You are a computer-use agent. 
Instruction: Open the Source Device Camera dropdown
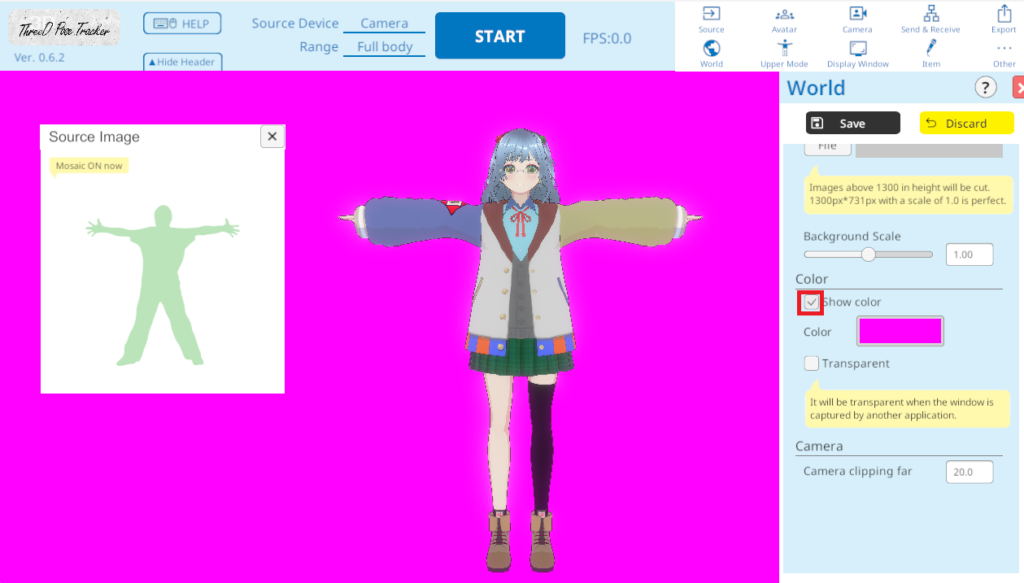384,24
